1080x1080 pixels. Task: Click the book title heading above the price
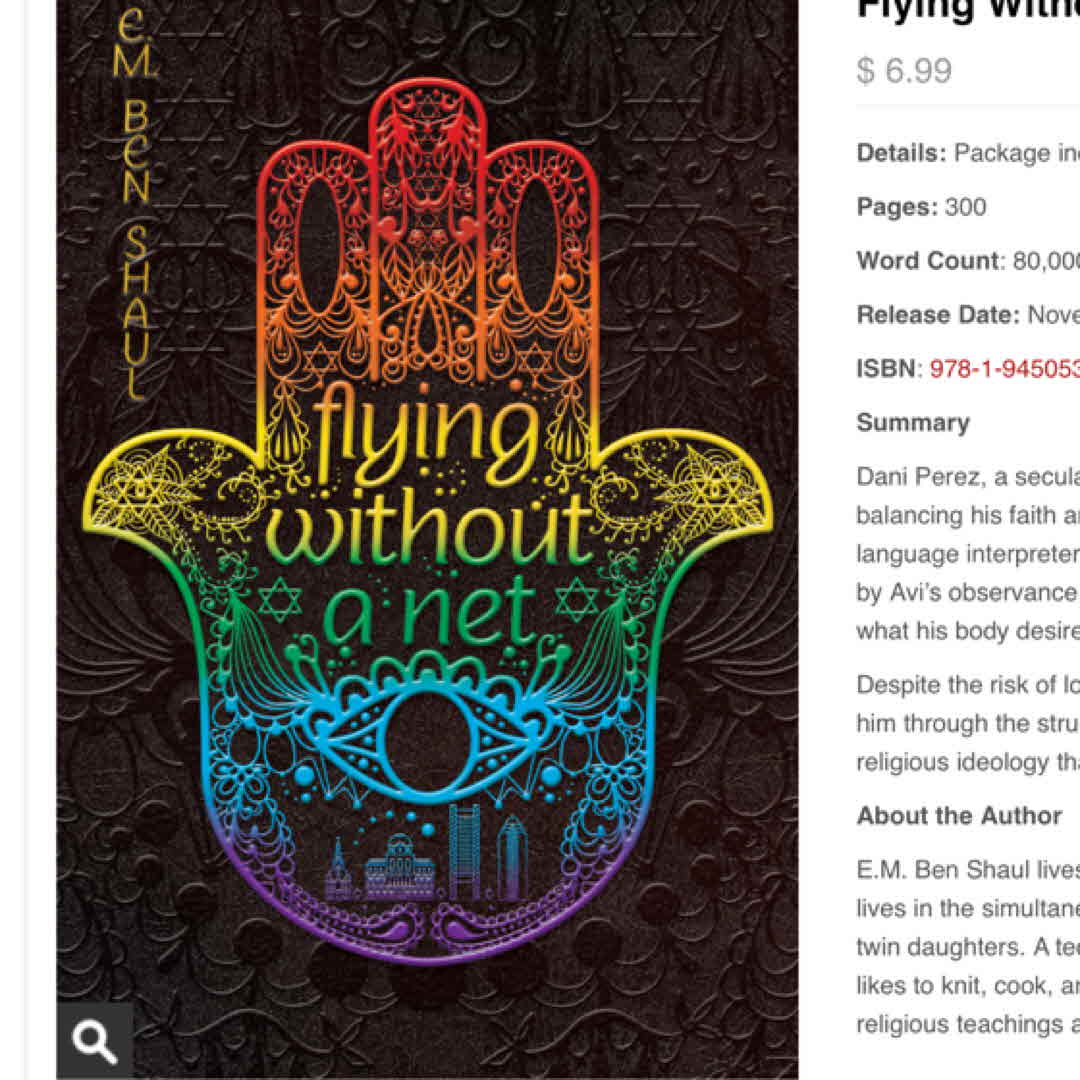[968, 10]
